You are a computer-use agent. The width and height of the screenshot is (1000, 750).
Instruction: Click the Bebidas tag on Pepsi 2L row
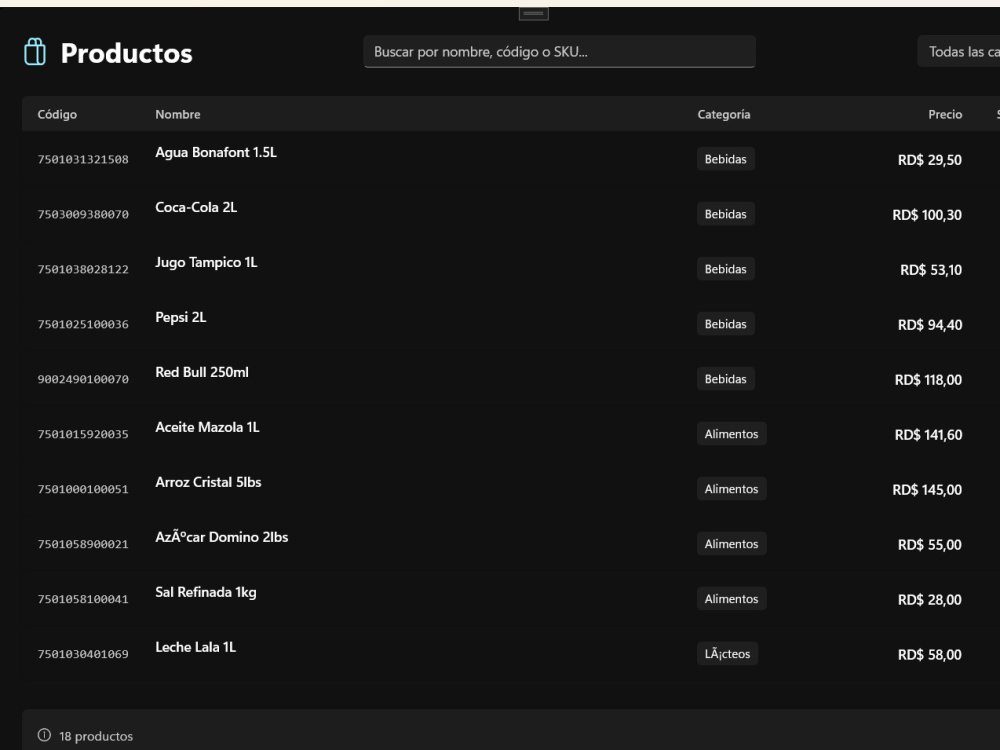[725, 323]
